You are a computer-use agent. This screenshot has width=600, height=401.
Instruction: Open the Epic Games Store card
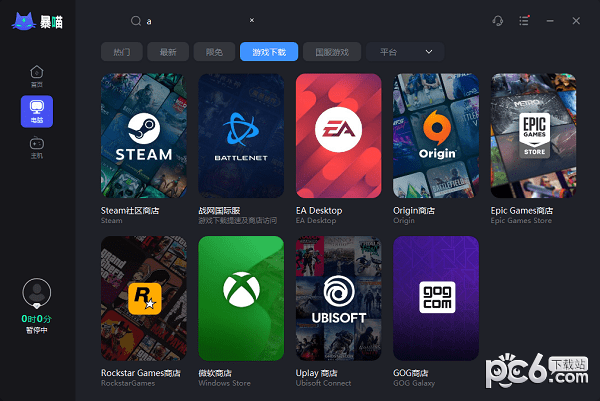[x=533, y=136]
